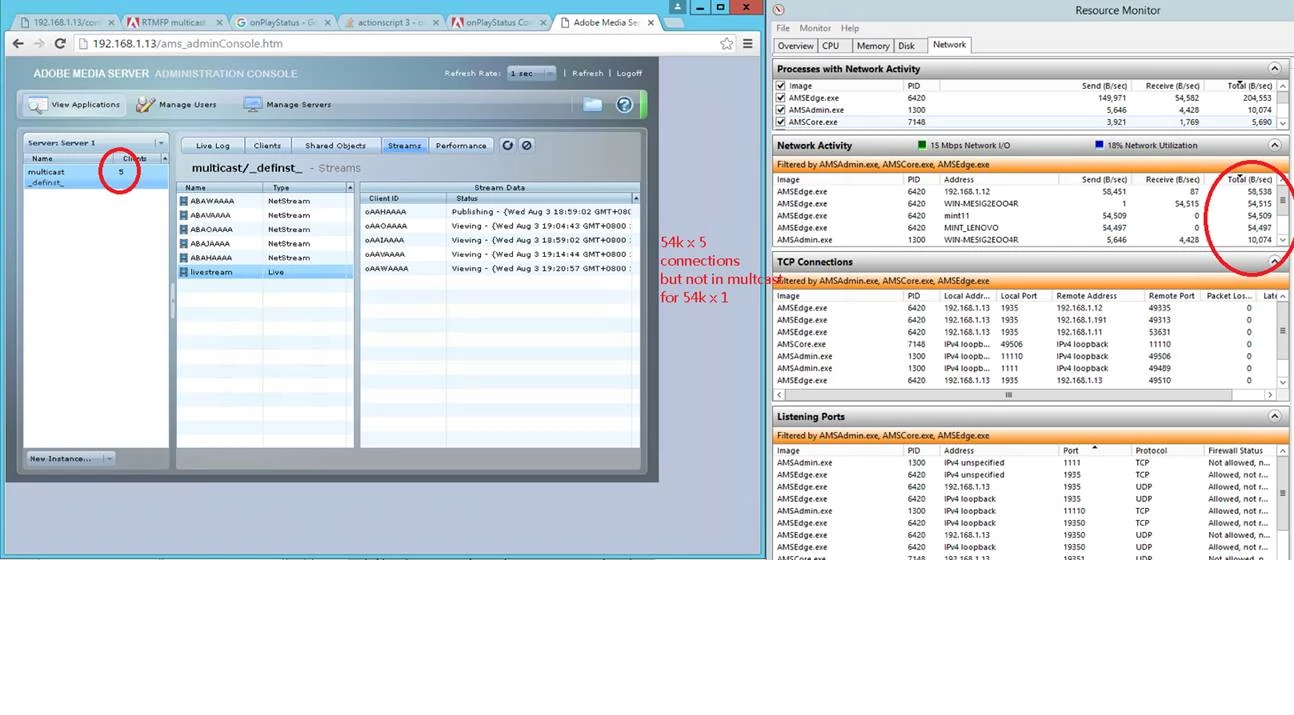The image size is (1294, 715).
Task: Open the Refresh Rate 1 sec dropdown
Action: [x=531, y=73]
